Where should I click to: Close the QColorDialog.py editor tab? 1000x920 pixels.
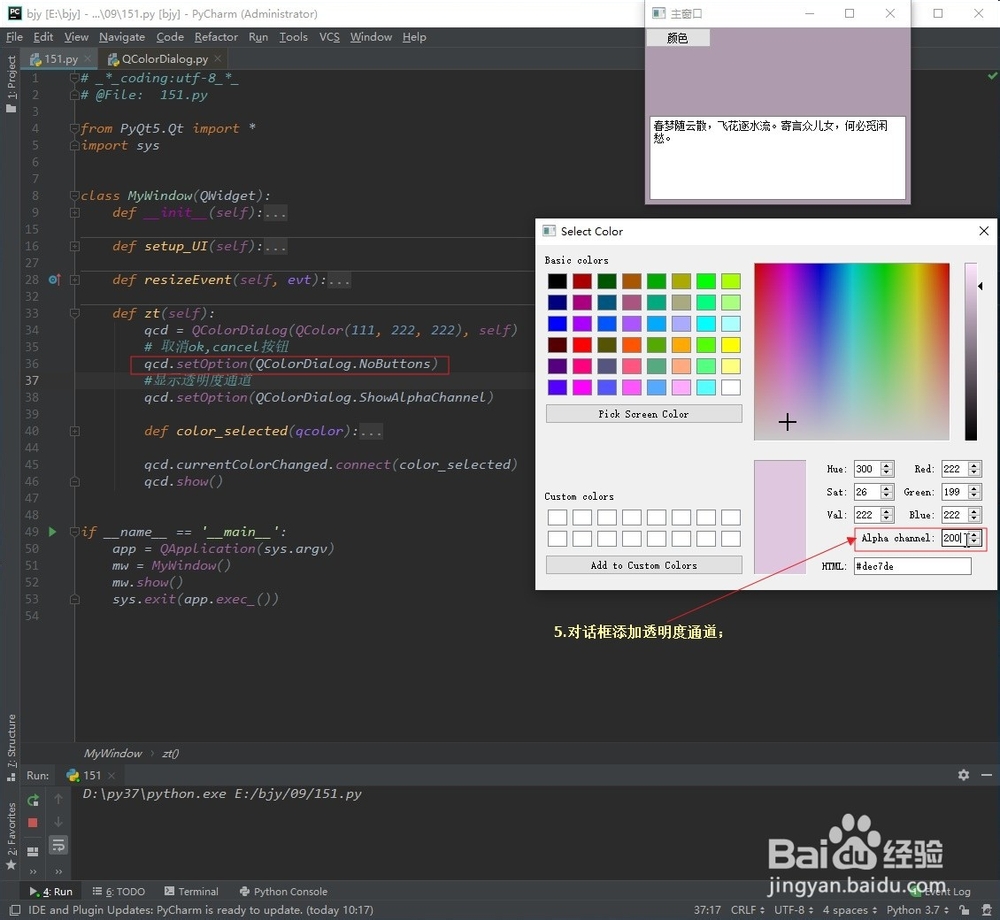[x=217, y=59]
